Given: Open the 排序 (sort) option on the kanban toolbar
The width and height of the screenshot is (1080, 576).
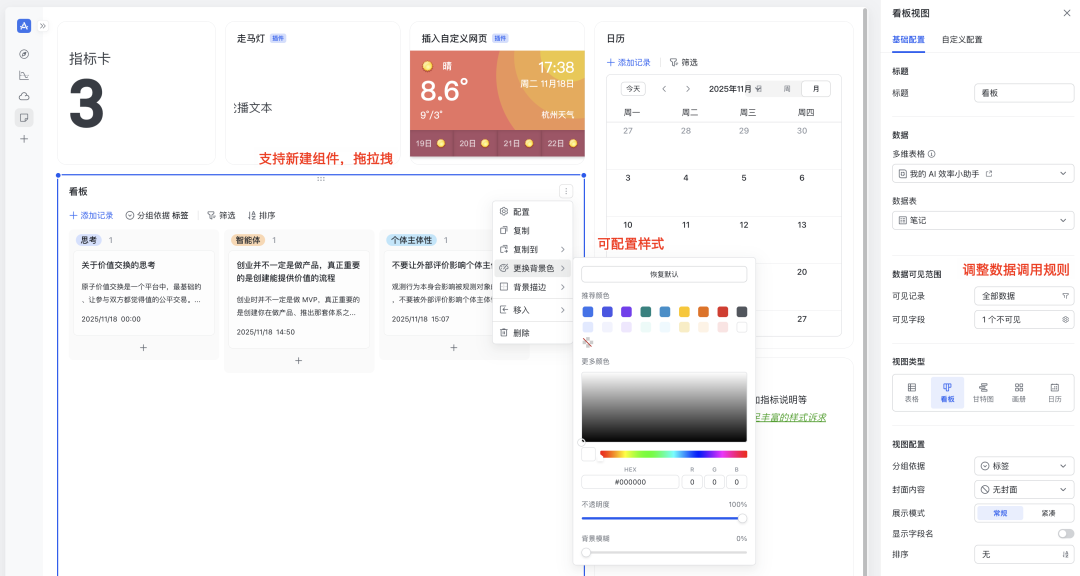Looking at the screenshot, I should [259, 213].
